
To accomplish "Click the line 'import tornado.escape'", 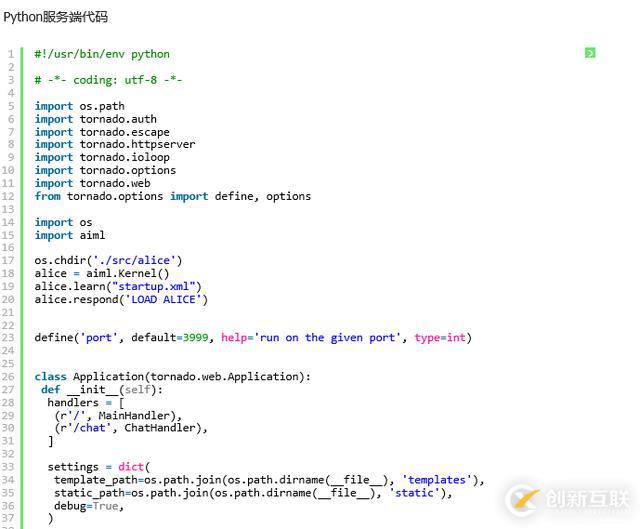I will click(x=102, y=132).
